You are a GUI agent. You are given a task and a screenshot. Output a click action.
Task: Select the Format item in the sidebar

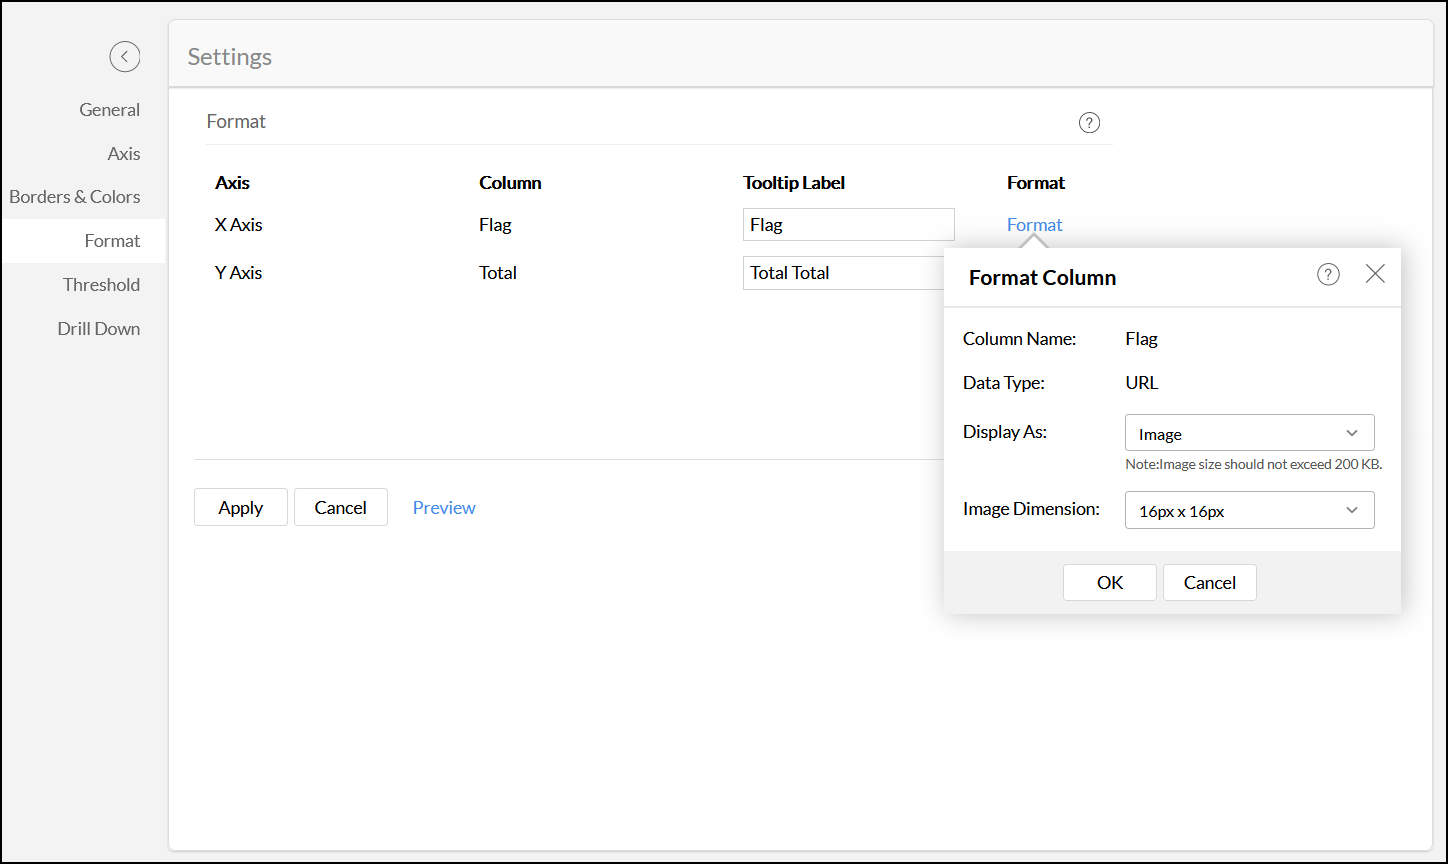tap(112, 240)
